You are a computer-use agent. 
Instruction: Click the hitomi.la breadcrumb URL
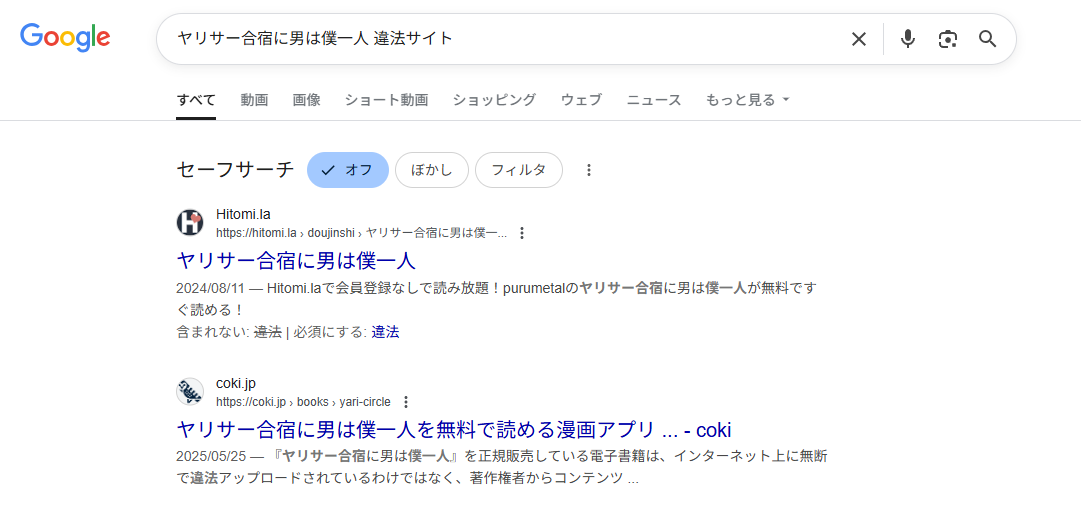361,233
